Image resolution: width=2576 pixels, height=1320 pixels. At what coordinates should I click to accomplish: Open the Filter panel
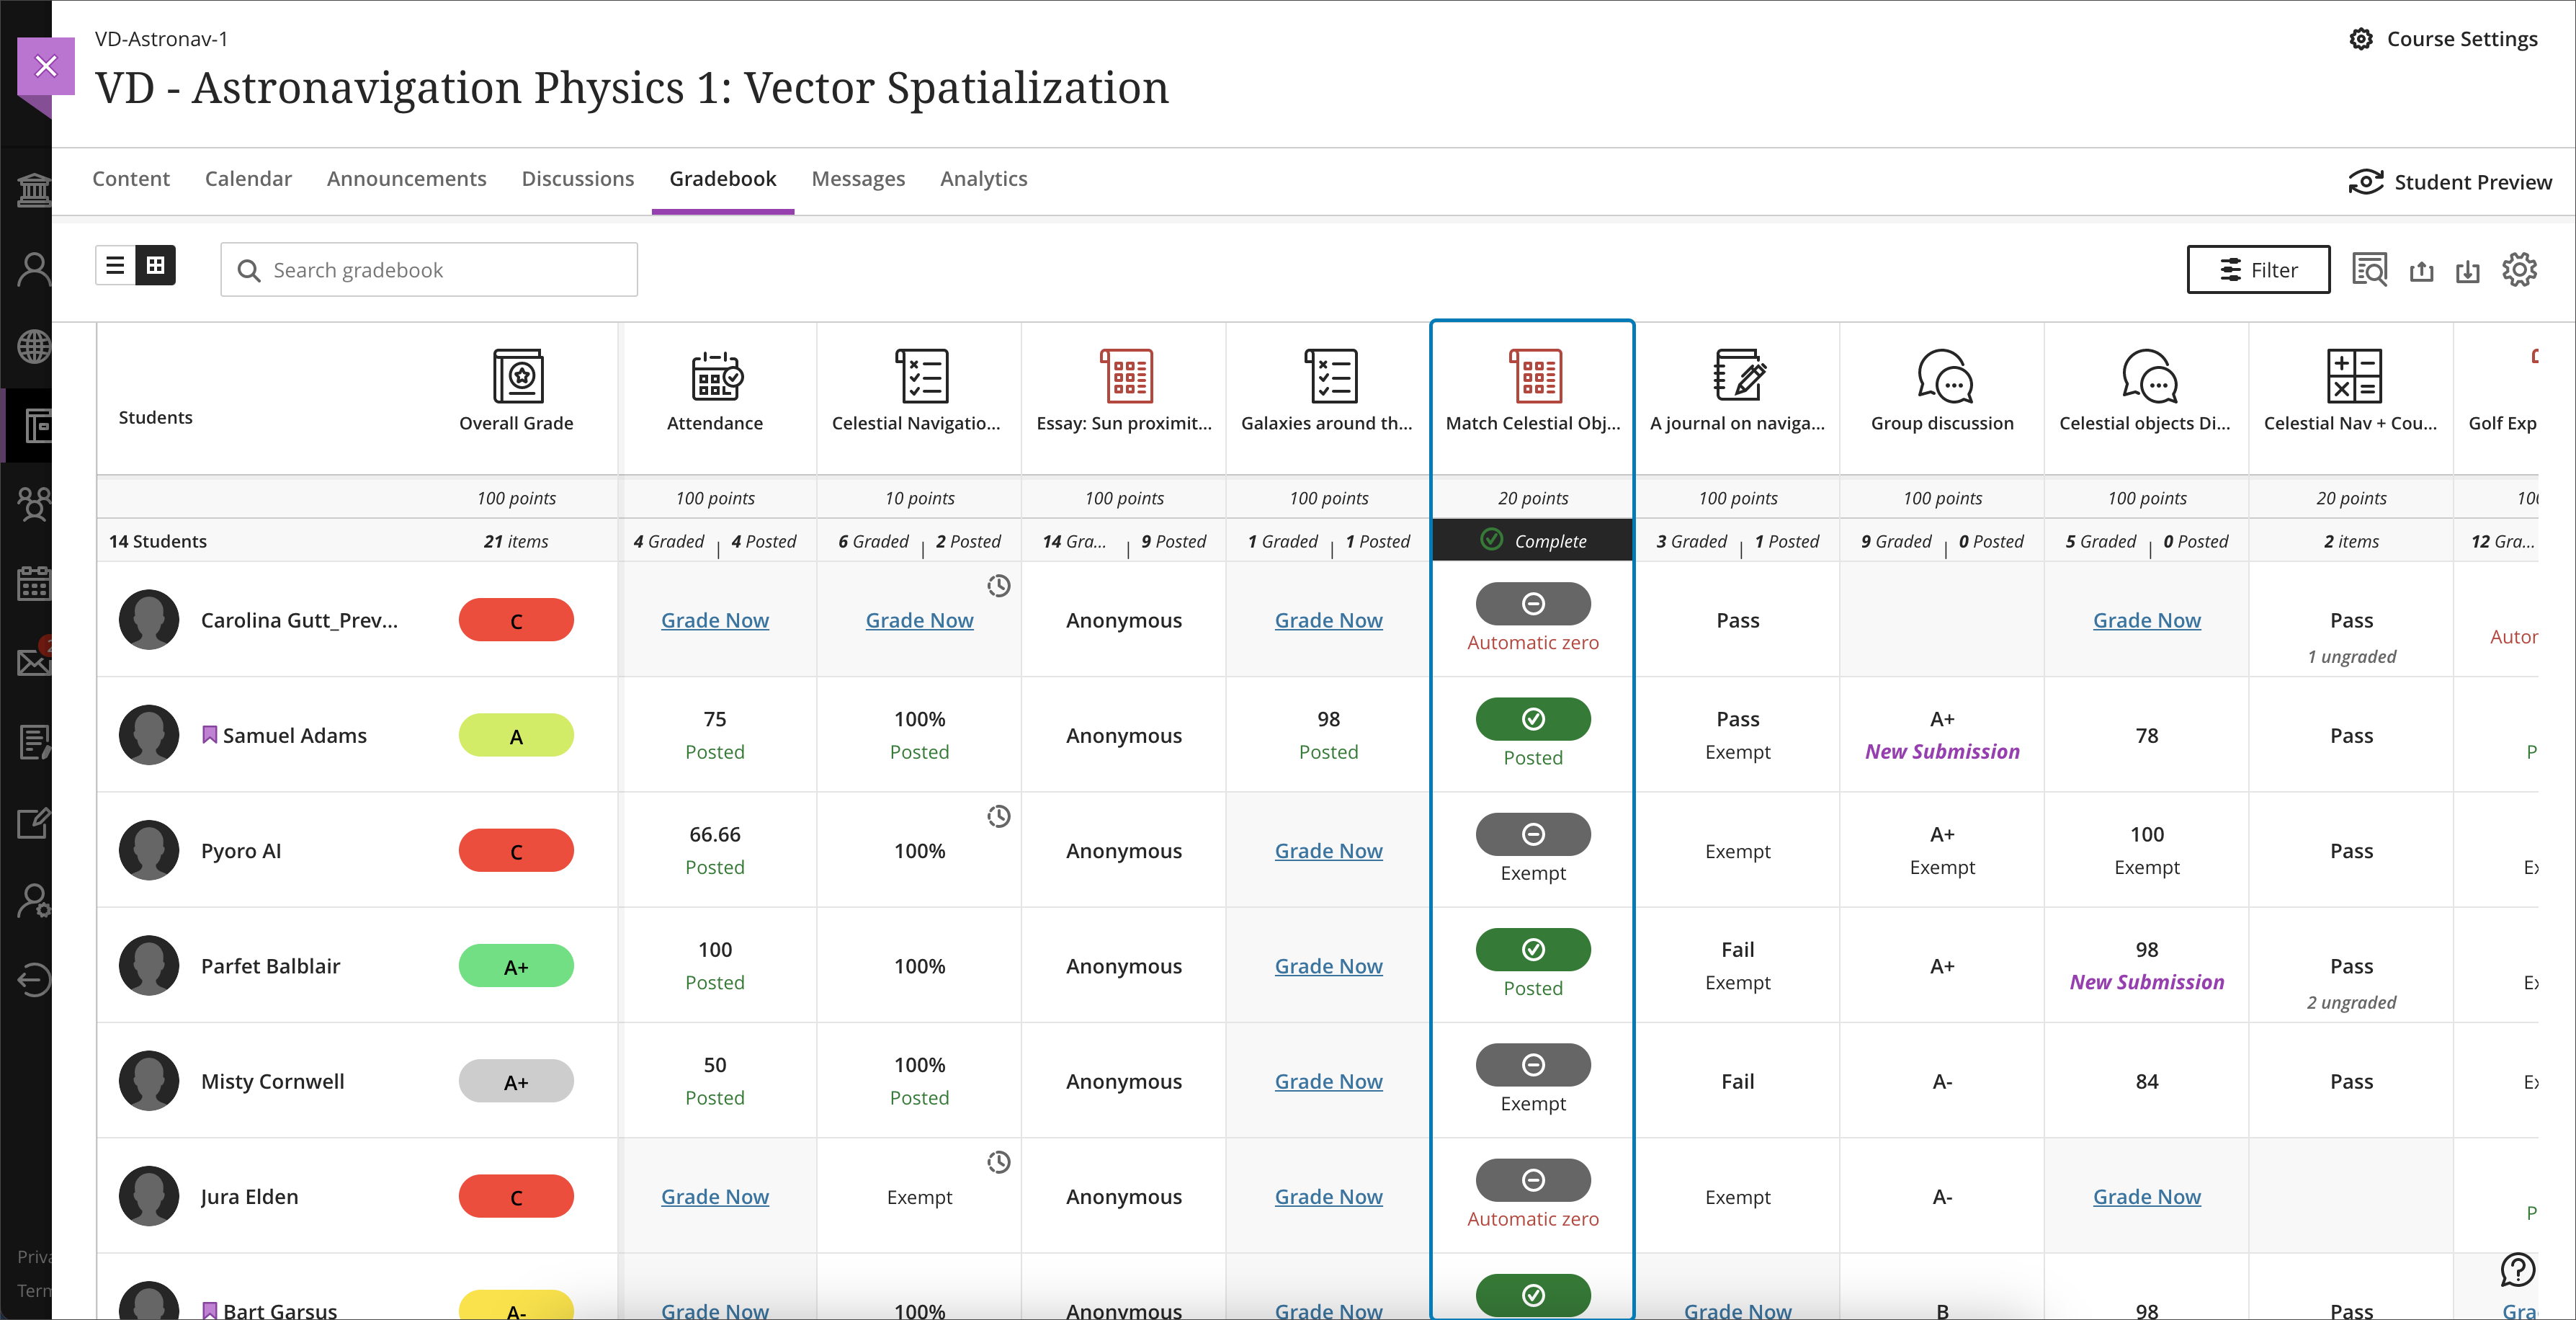coord(2257,270)
